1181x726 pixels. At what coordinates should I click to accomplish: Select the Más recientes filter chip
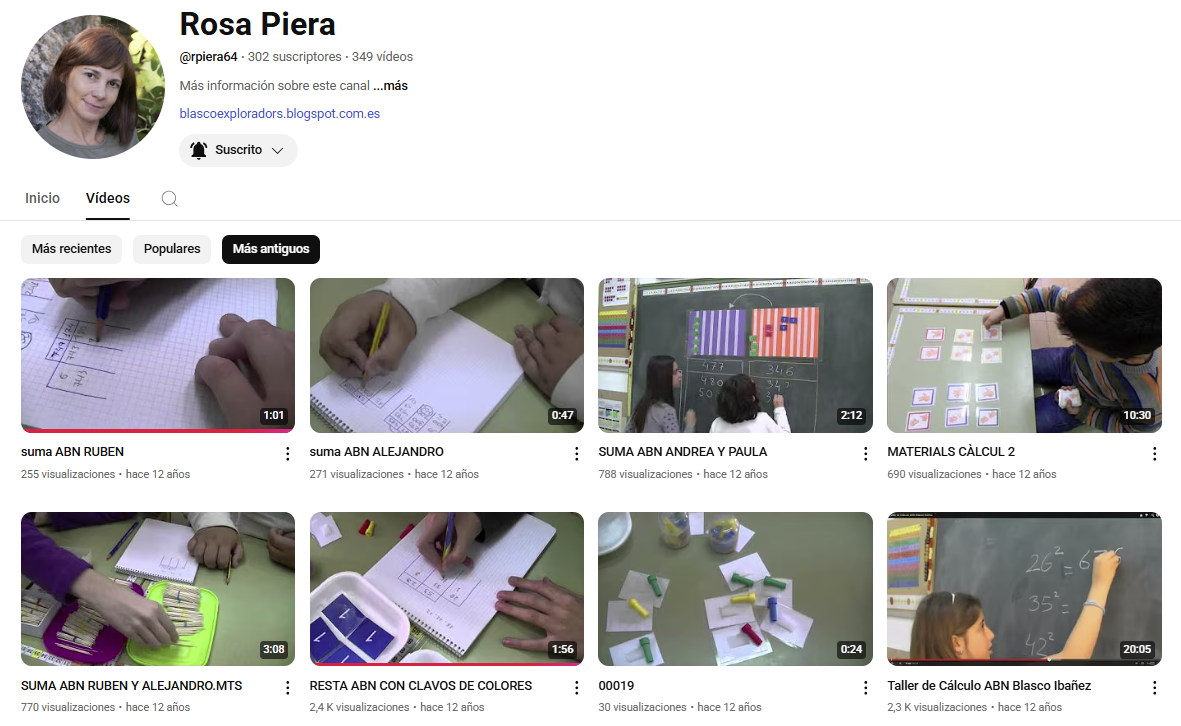click(x=72, y=249)
